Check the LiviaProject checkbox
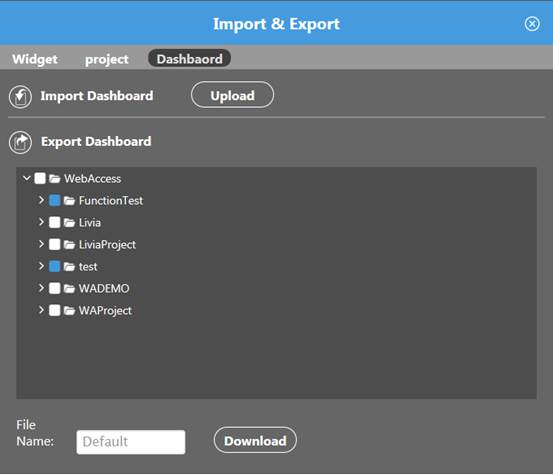553x474 pixels. [55, 244]
